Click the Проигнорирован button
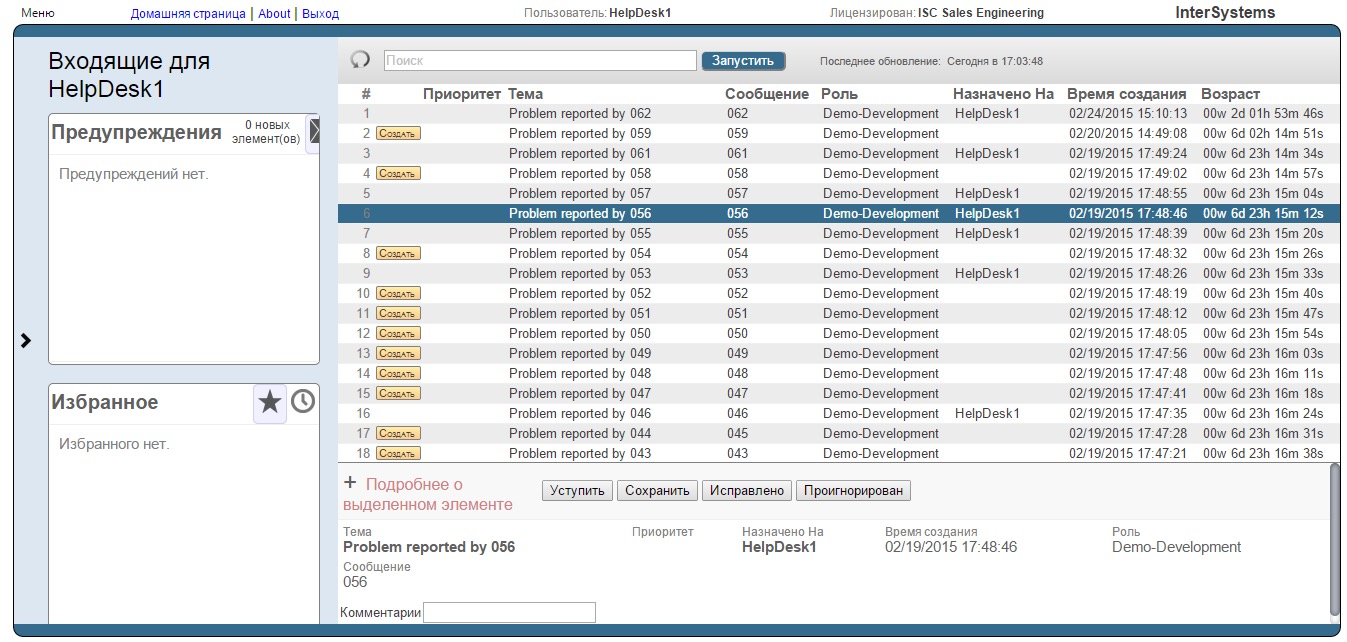Viewport: 1347px width, 642px height. (x=853, y=491)
